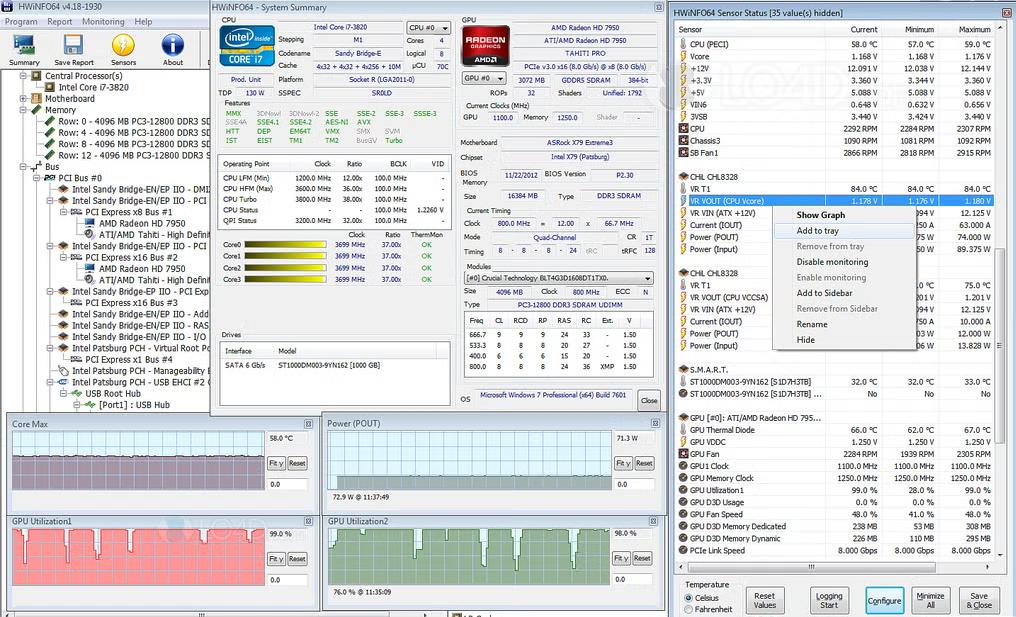Select the Celsius temperature option
The width and height of the screenshot is (1016, 617).
coord(689,598)
